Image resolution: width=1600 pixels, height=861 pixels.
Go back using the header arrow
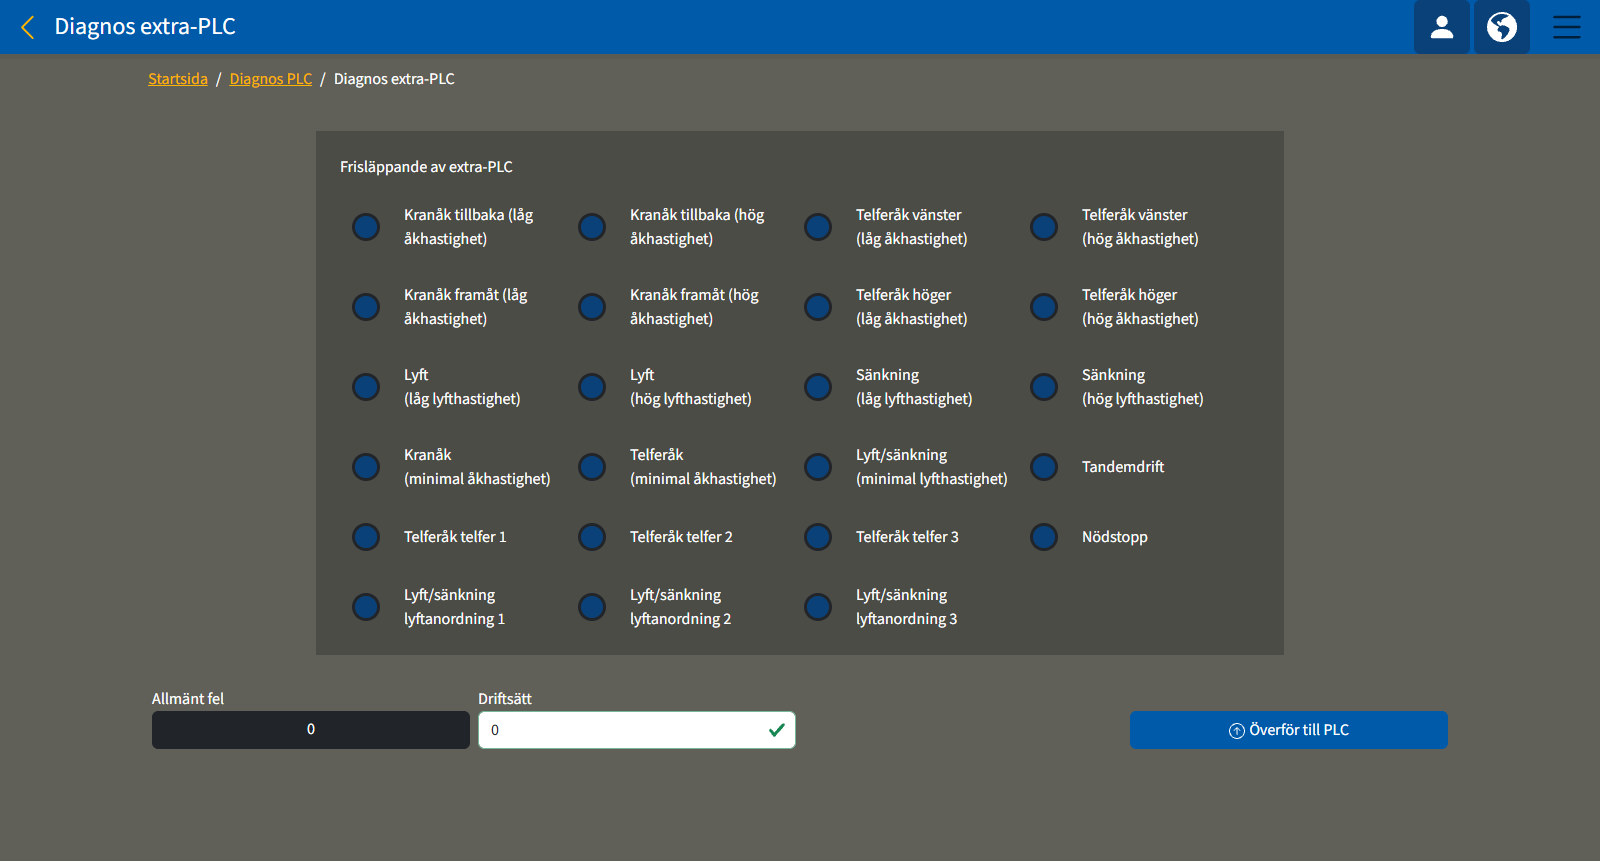tap(28, 27)
